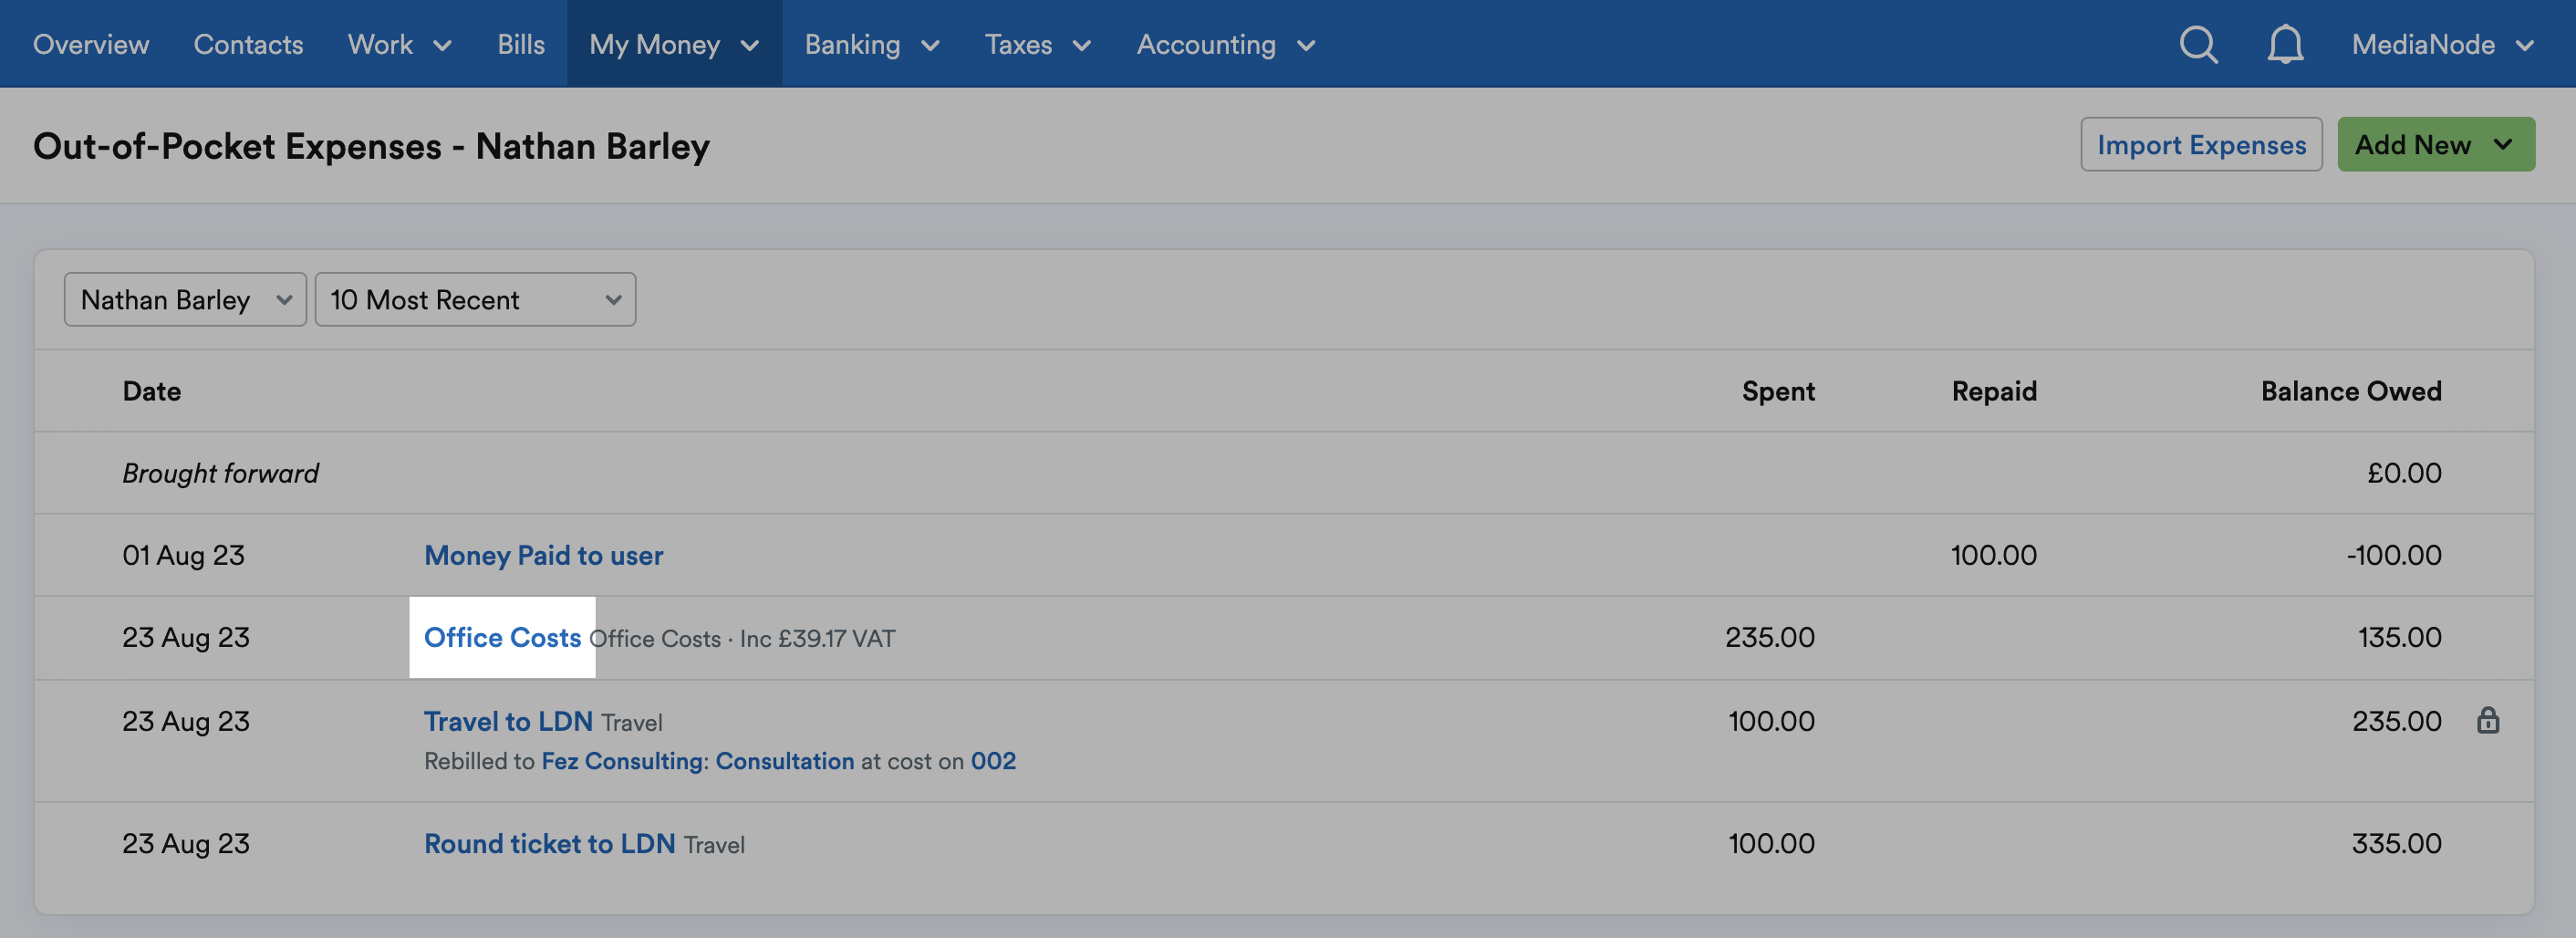Click the Import Expenses button
The image size is (2576, 938).
click(x=2201, y=144)
